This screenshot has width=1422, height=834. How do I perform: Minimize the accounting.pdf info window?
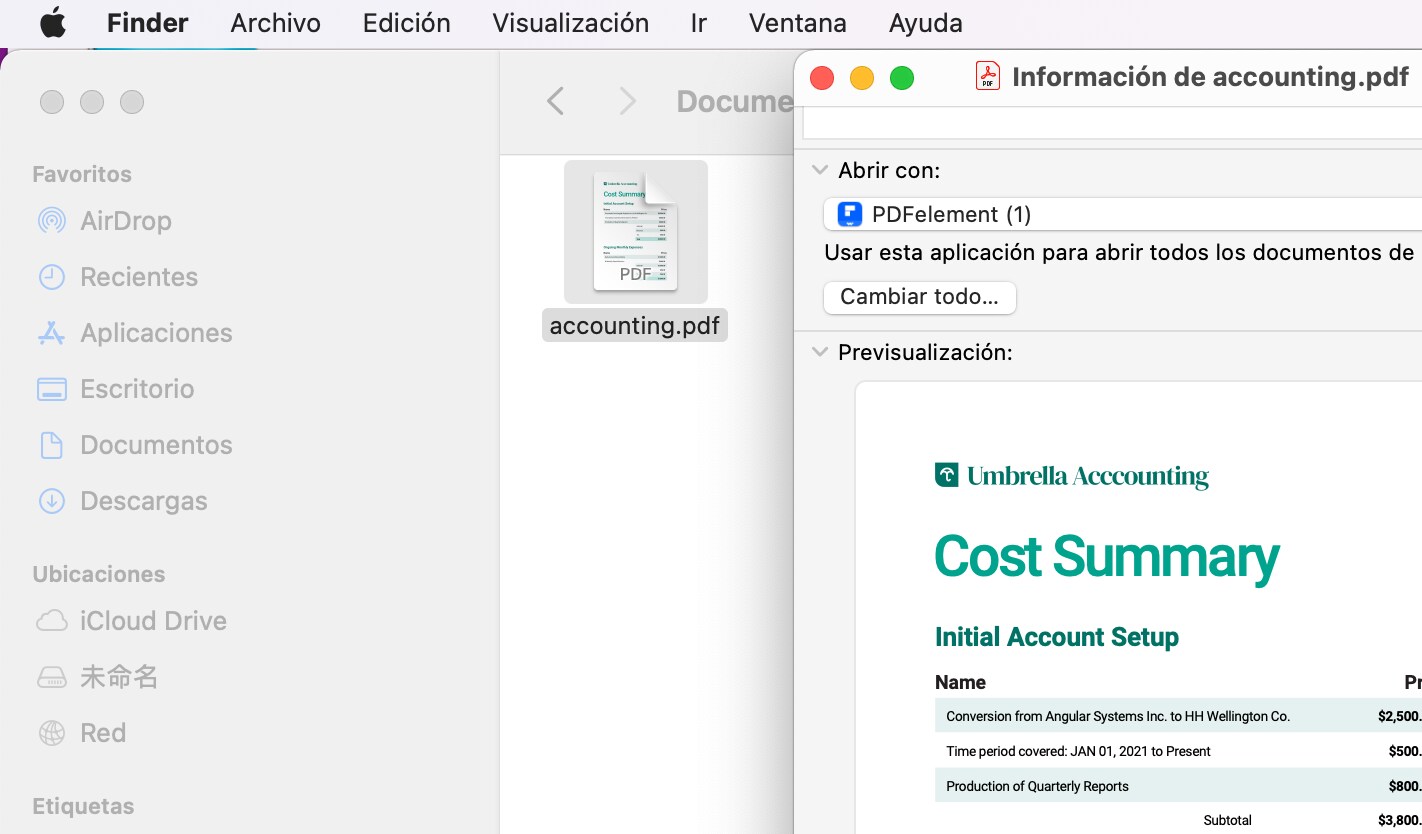click(x=862, y=78)
